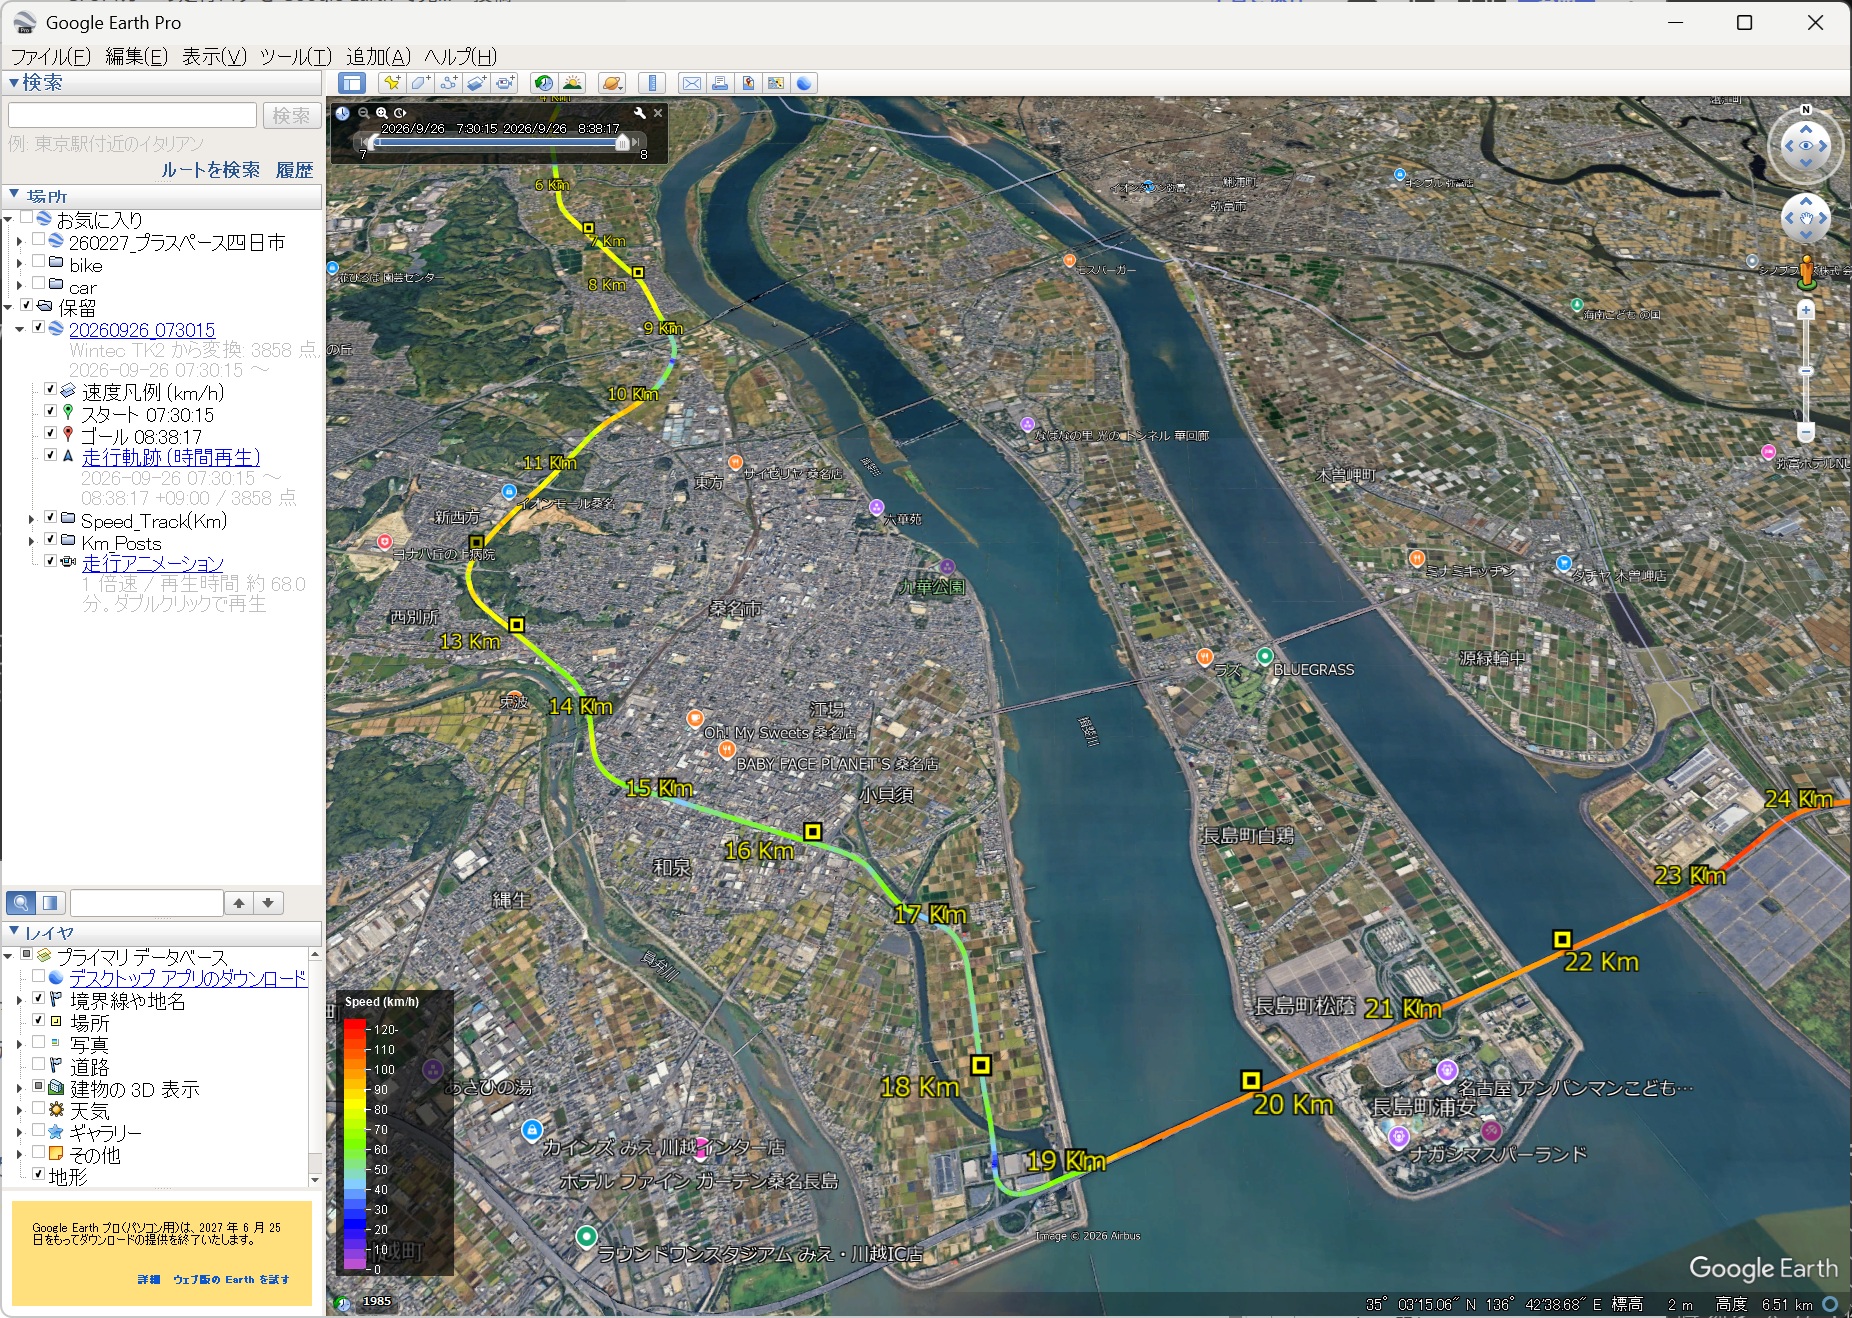
Task: Expand the Speed_Track(Km) folder arrow
Action: click(31, 519)
